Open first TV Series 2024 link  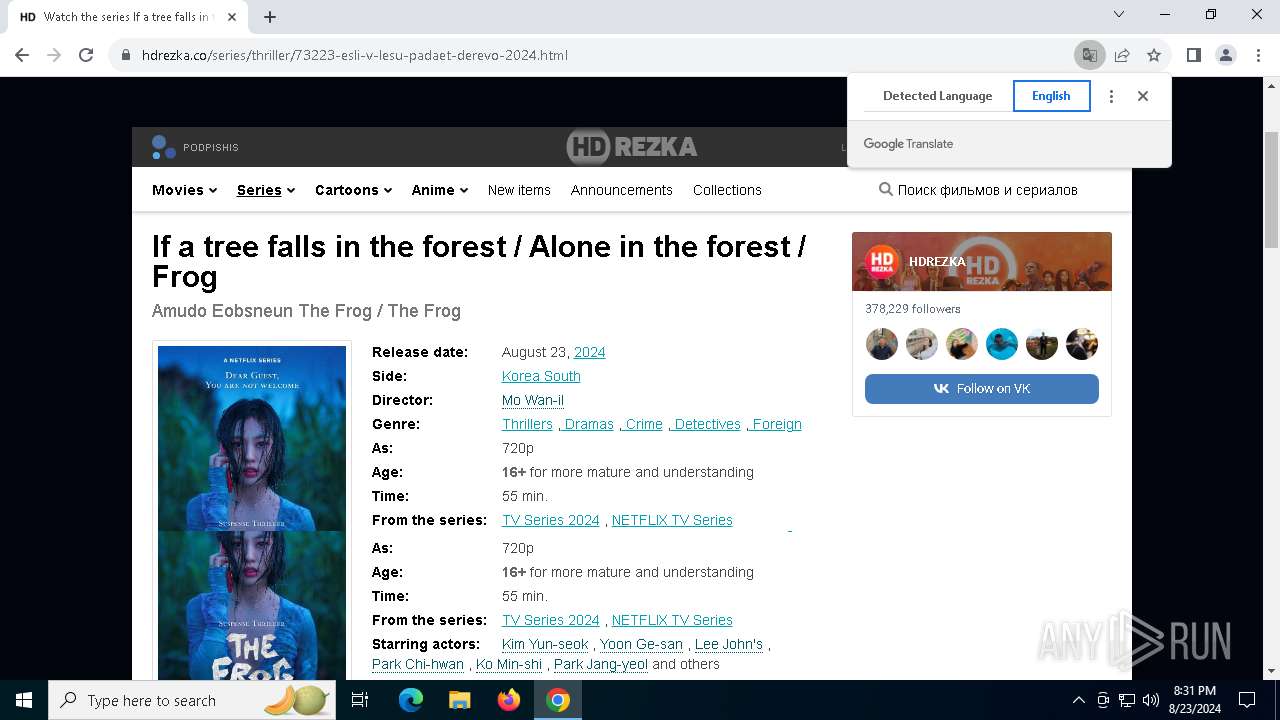click(551, 520)
